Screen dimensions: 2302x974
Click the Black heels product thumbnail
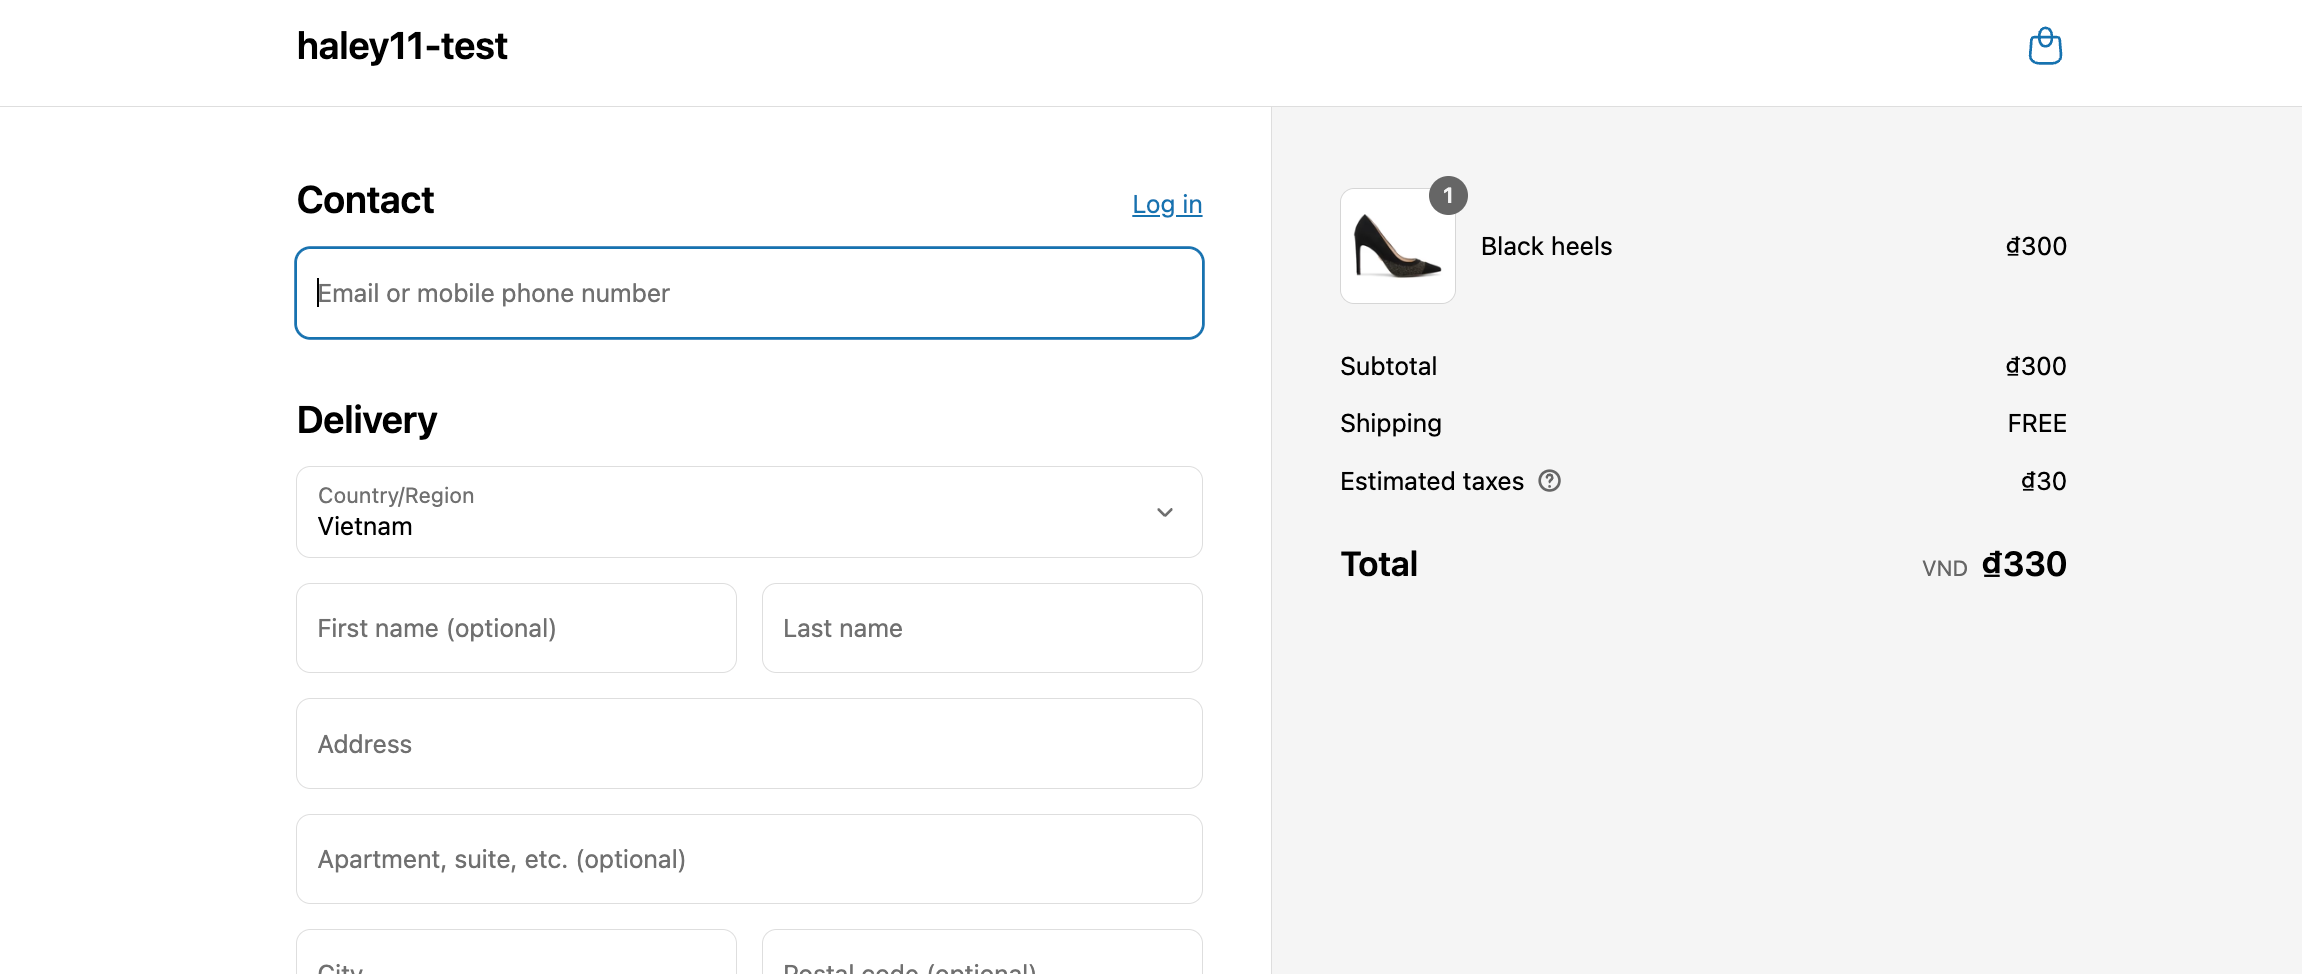1397,247
